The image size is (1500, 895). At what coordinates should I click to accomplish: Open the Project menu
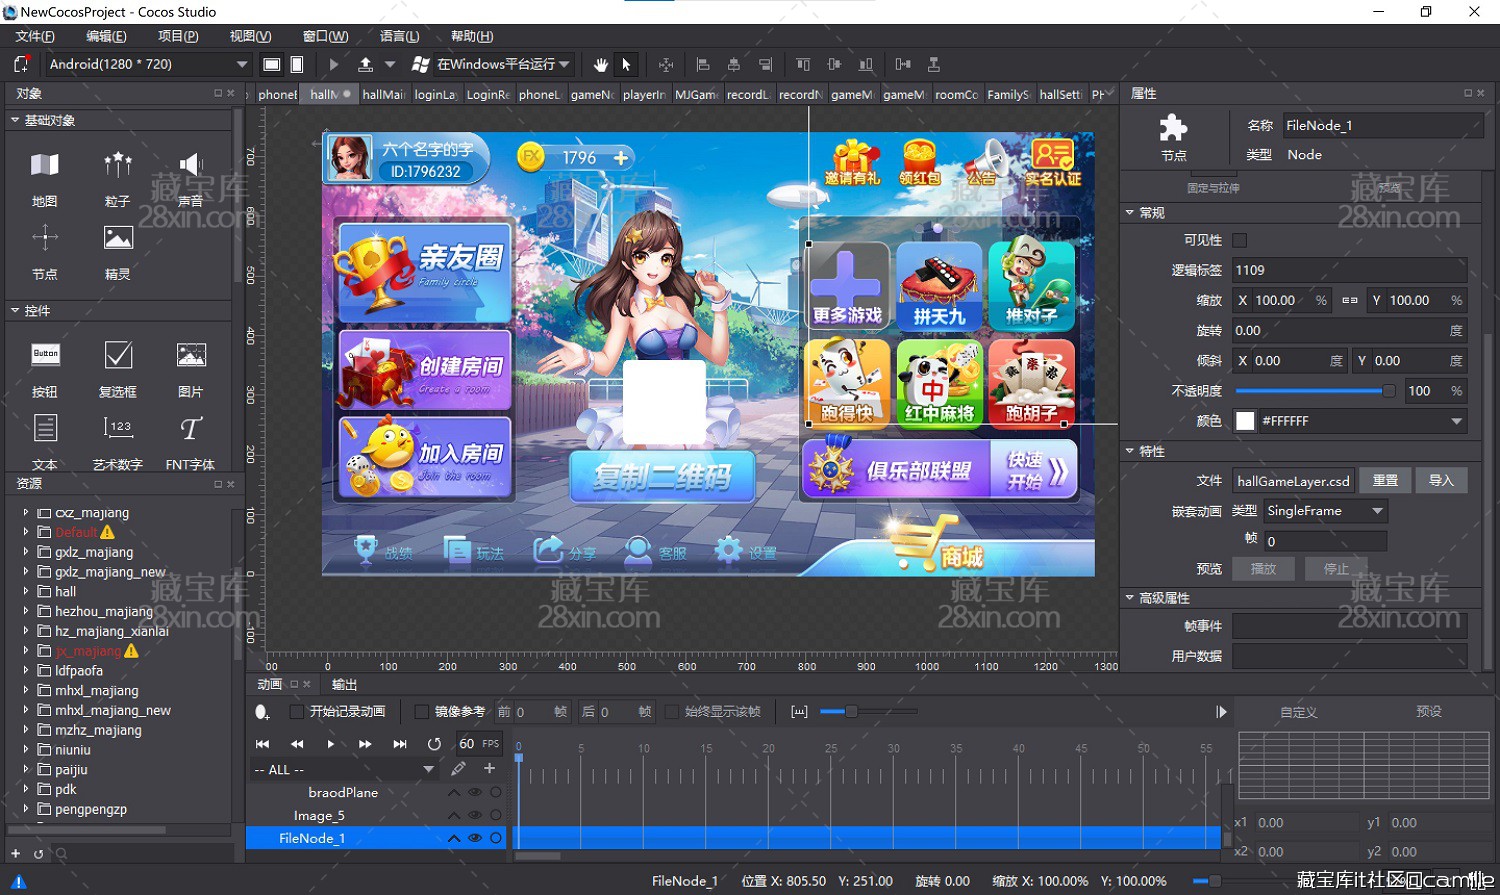[x=178, y=36]
